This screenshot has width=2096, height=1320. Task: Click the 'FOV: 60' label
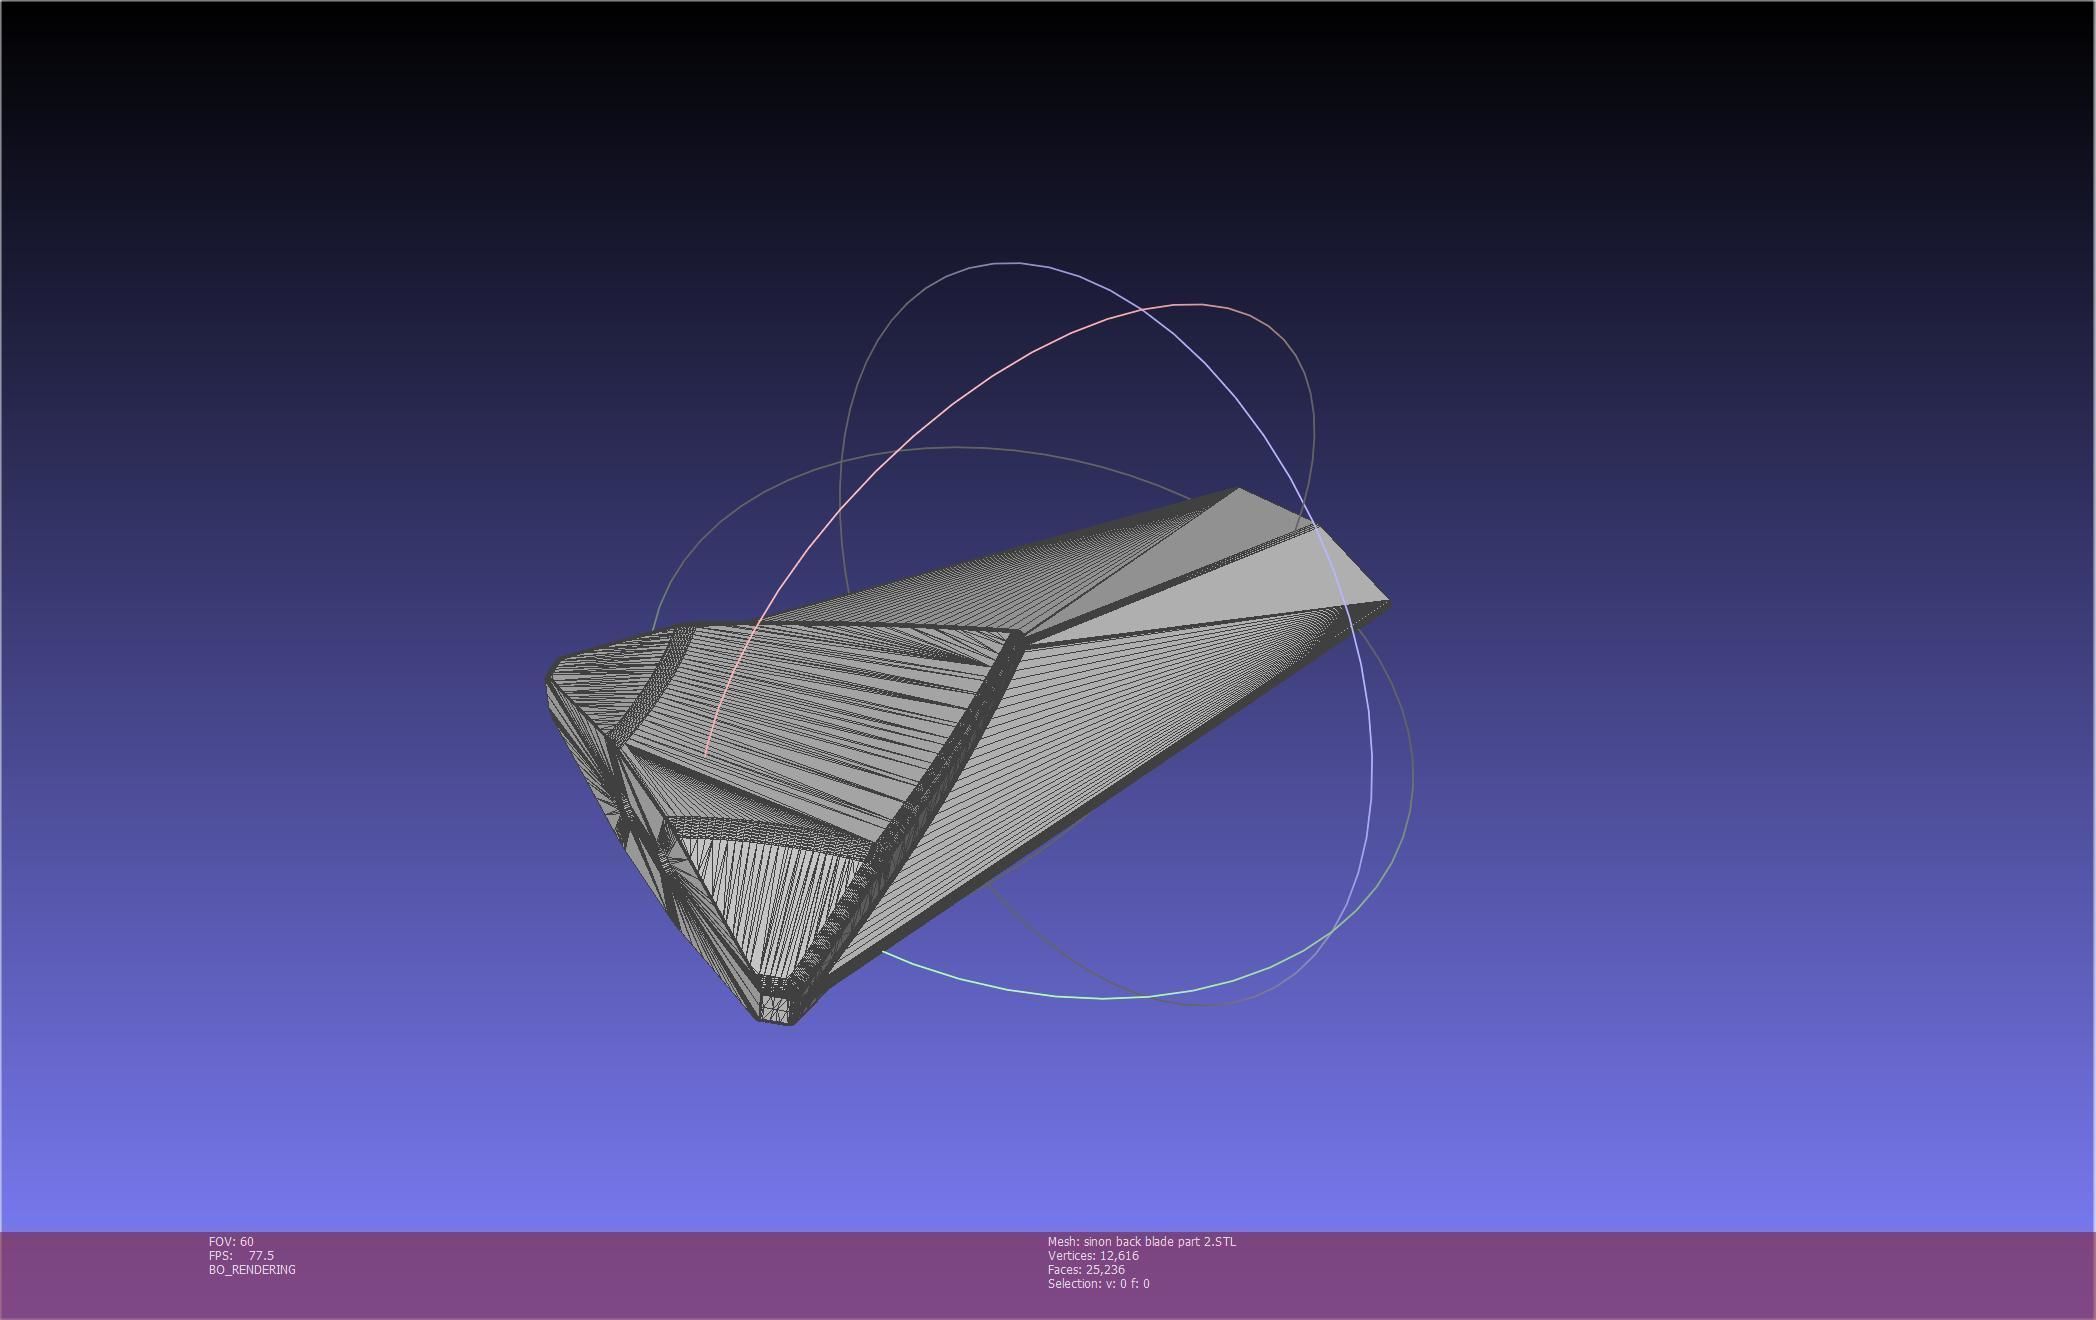click(x=231, y=1242)
